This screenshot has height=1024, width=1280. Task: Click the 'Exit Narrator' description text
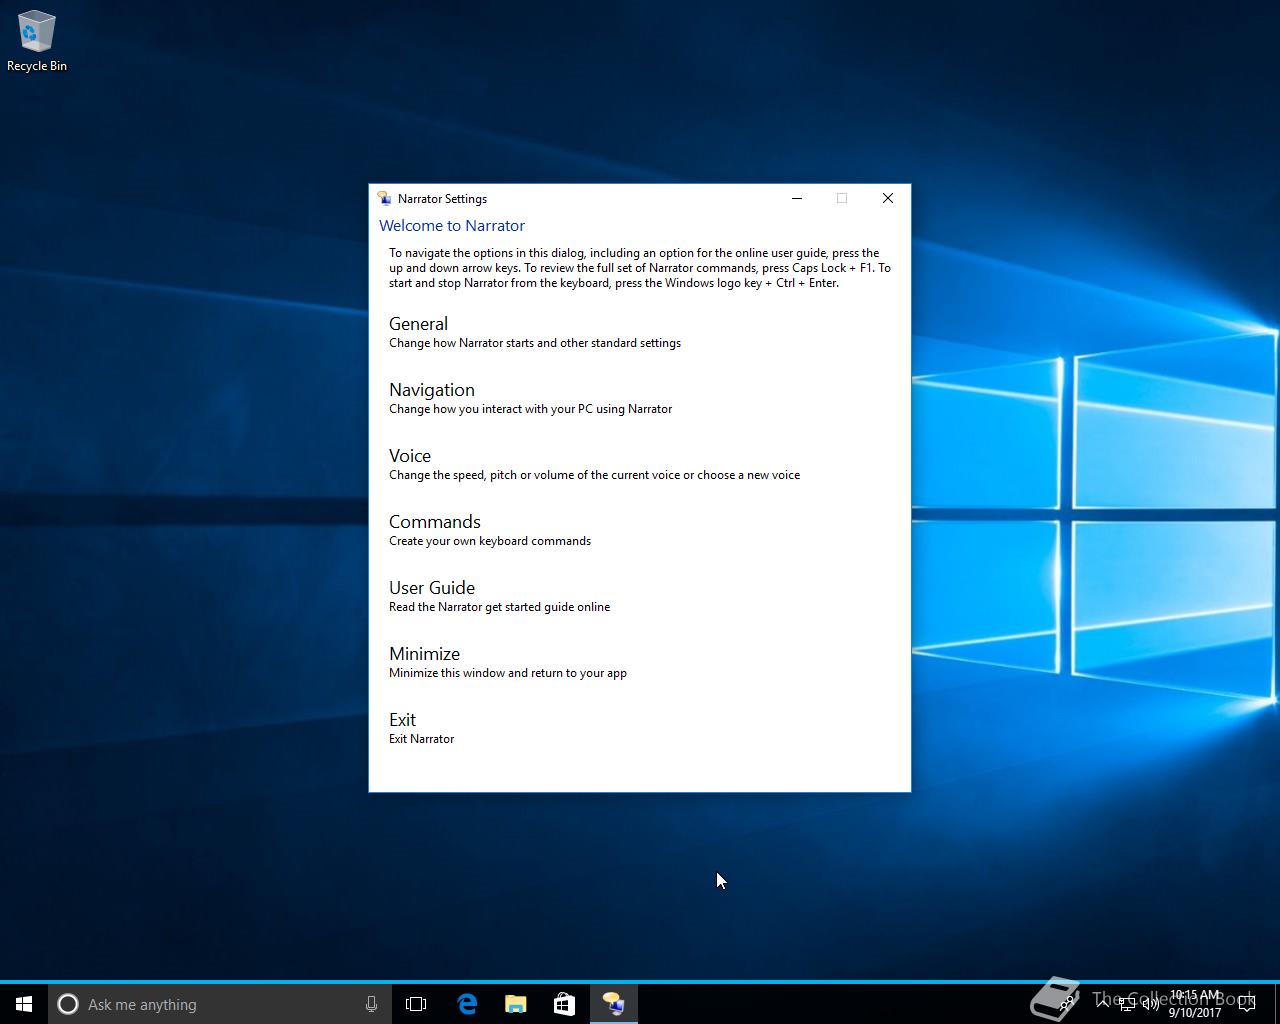tap(421, 739)
